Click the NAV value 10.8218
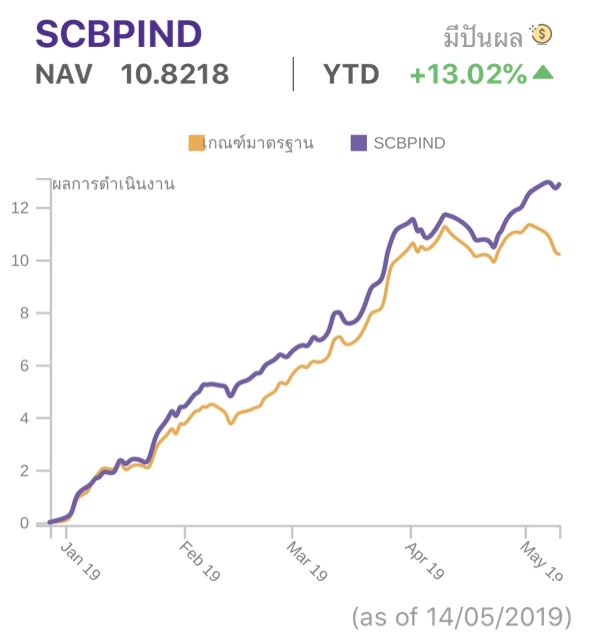Viewport: 589px width, 638px height. click(175, 74)
